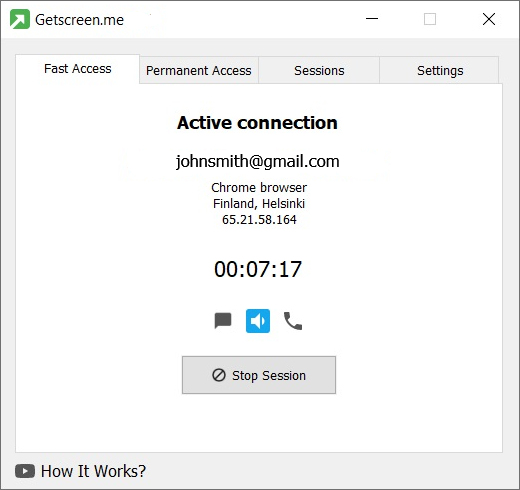The image size is (520, 490).
Task: Click the Stop Session button
Action: [x=259, y=375]
